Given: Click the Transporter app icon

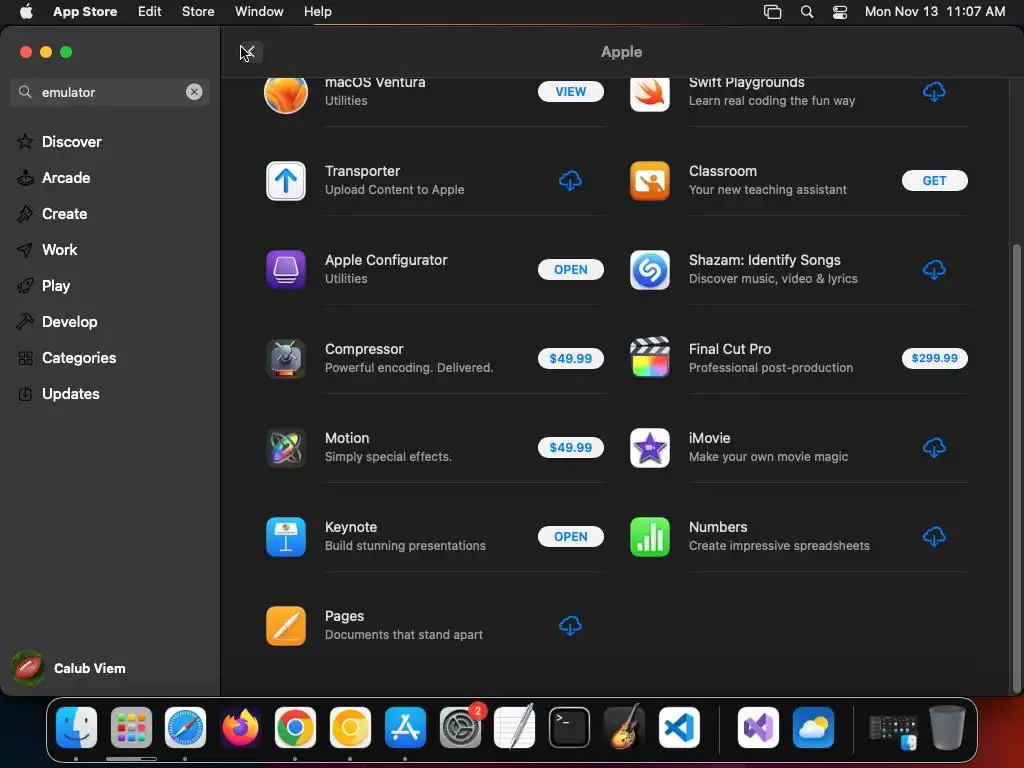Looking at the screenshot, I should (285, 181).
